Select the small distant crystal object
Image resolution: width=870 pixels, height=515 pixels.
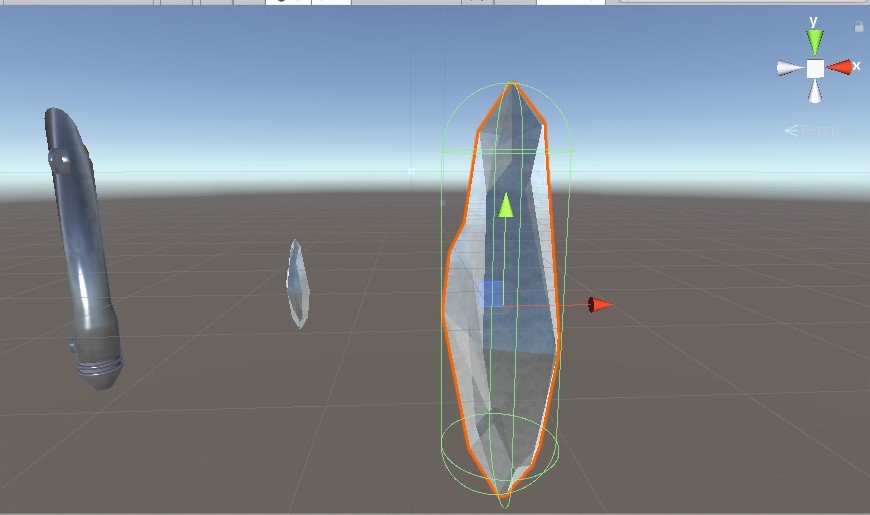297,284
